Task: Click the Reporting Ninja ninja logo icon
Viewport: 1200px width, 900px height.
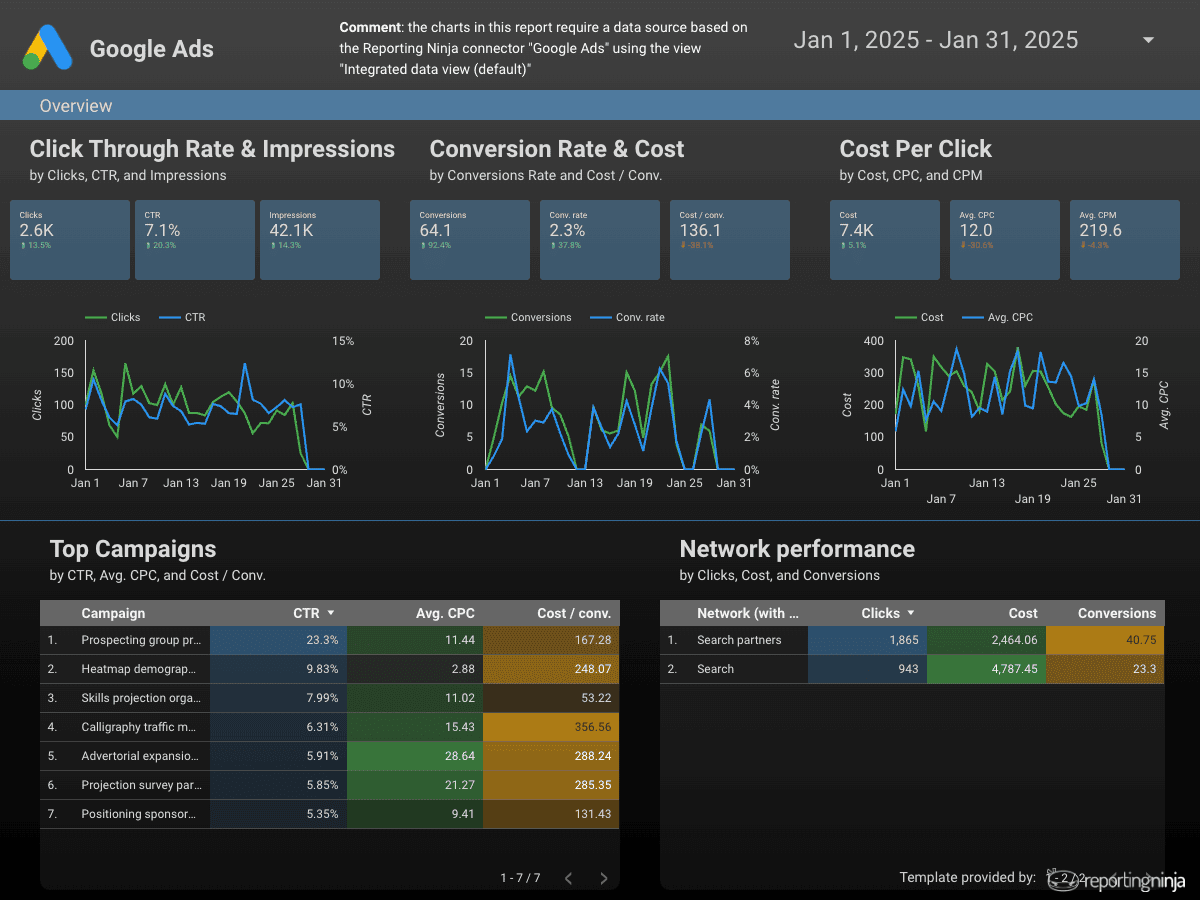Action: click(1063, 882)
